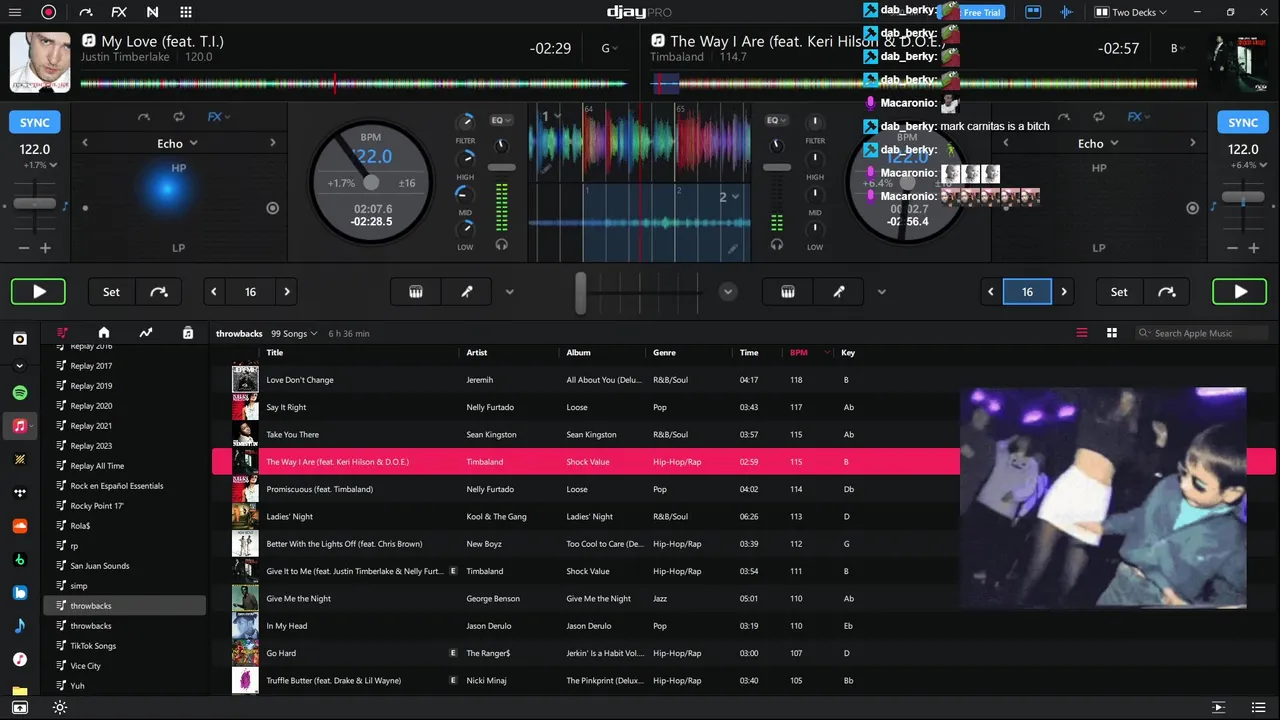Click the right deck jump-to-cue arrow button
1280x720 pixels.
coord(1166,292)
